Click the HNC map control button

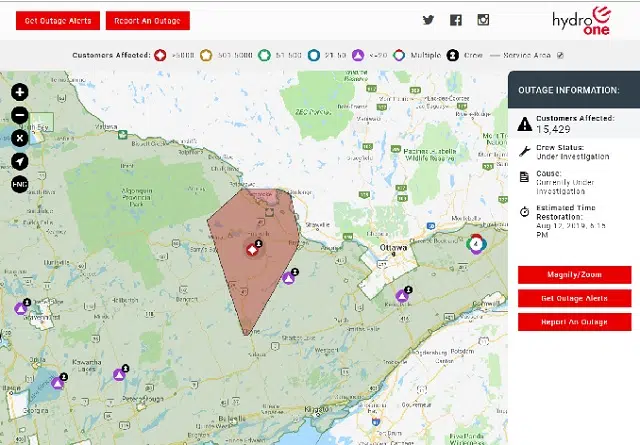[x=20, y=185]
